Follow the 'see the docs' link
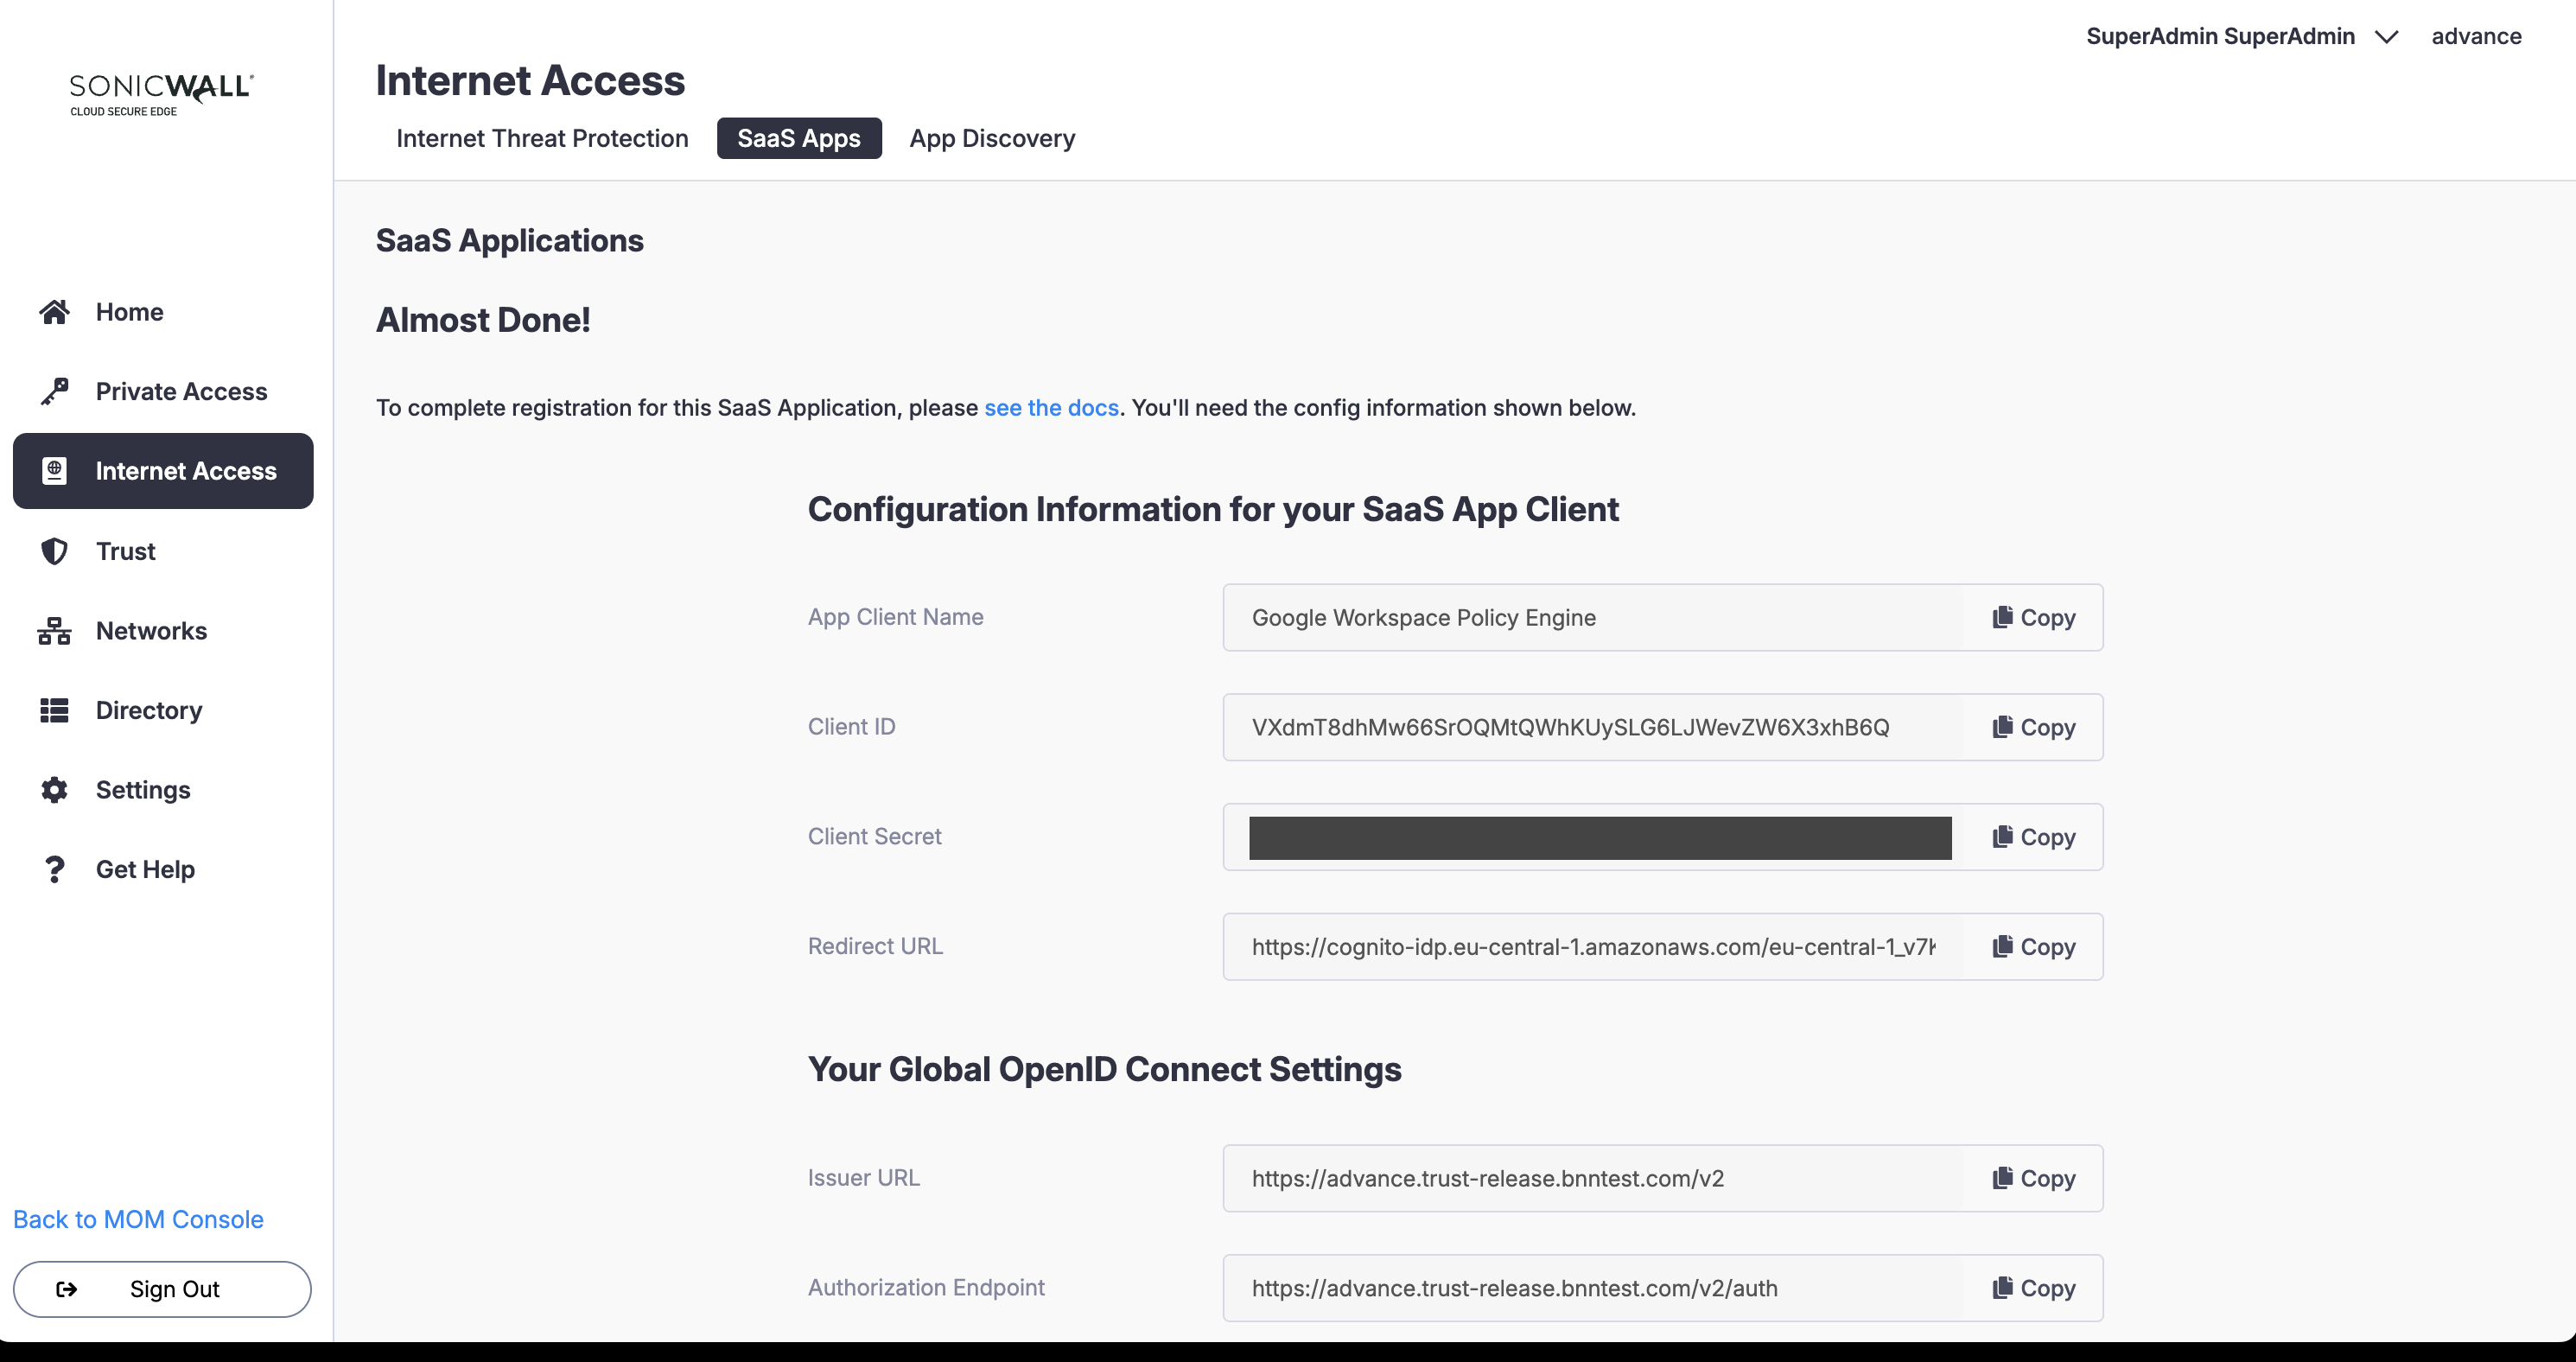The image size is (2576, 1362). (1051, 408)
